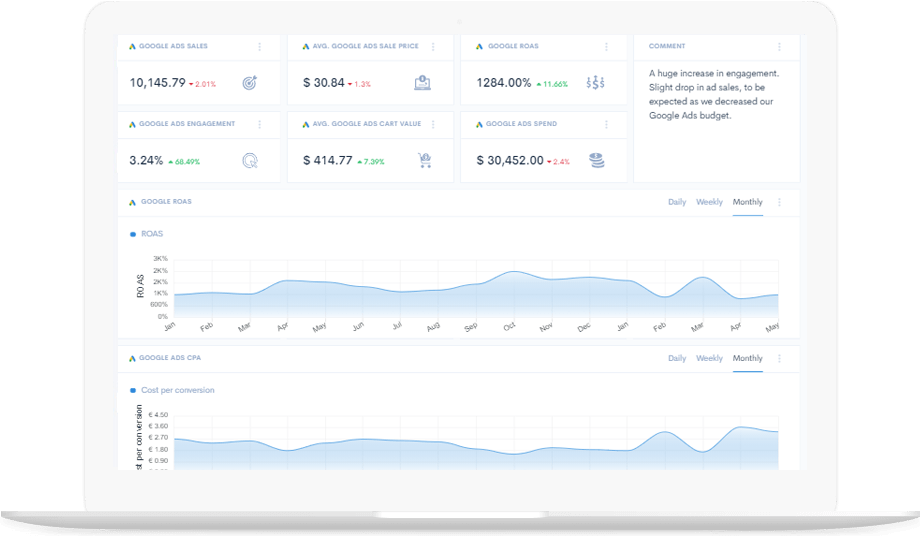Click the 2.01% decrease indicator
920x536 pixels.
tap(202, 84)
